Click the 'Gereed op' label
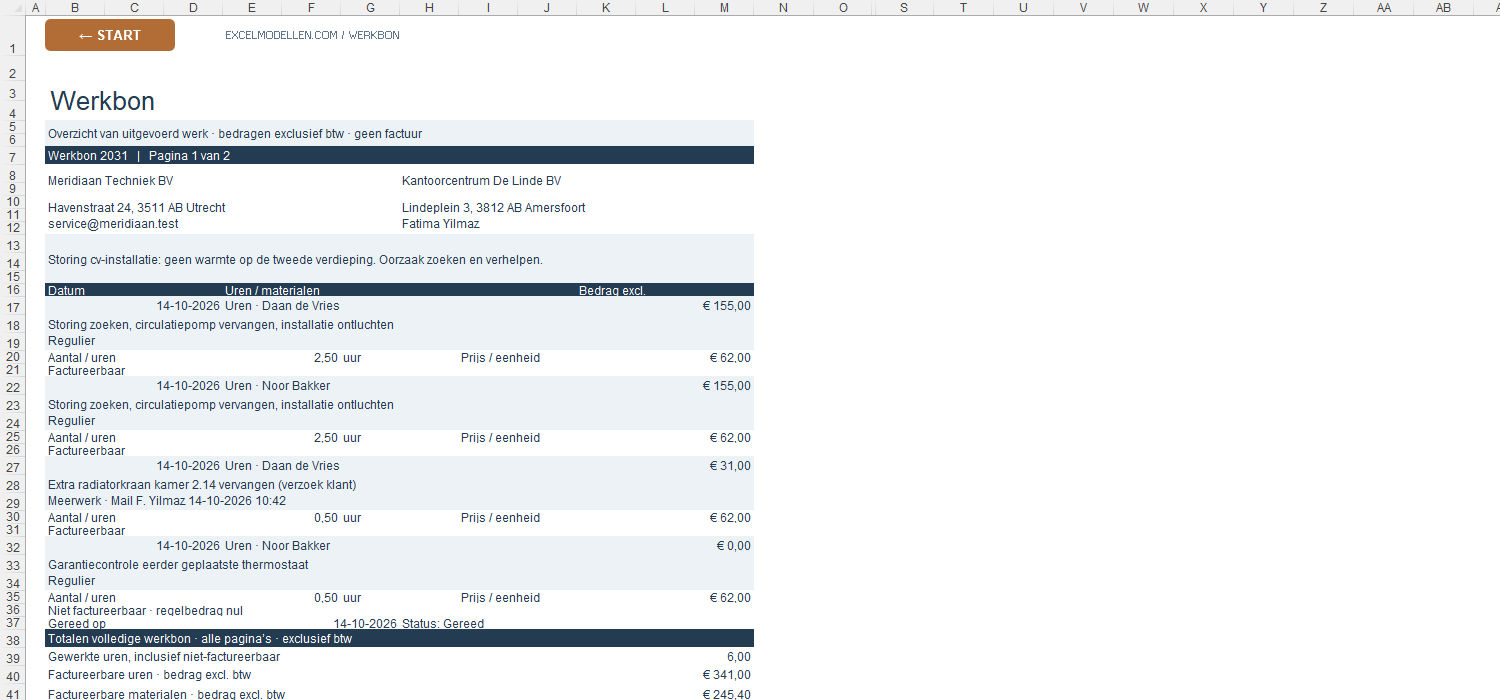Image resolution: width=1500 pixels, height=700 pixels. point(77,624)
